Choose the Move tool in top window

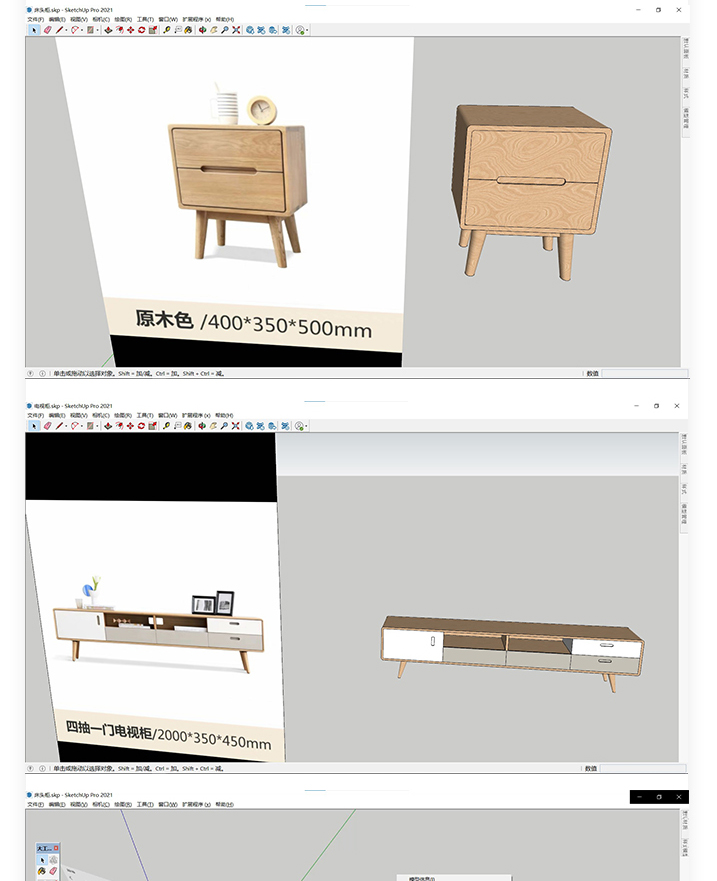pyautogui.click(x=130, y=30)
